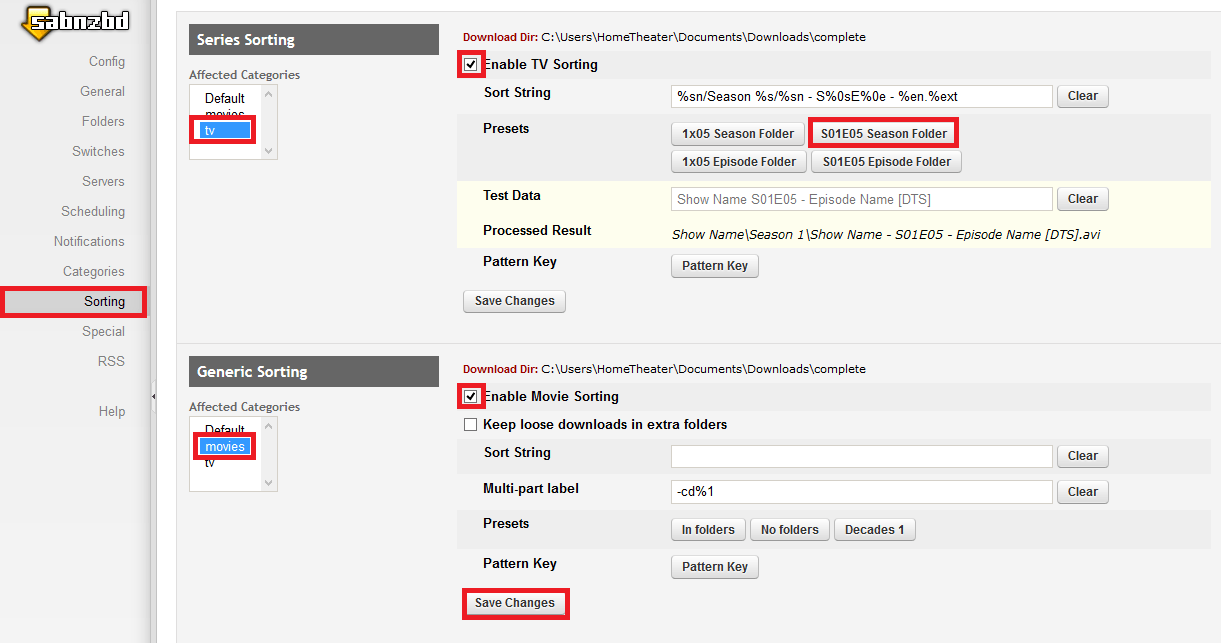The width and height of the screenshot is (1221, 643).
Task: Save changes for Generic Sorting
Action: point(514,604)
